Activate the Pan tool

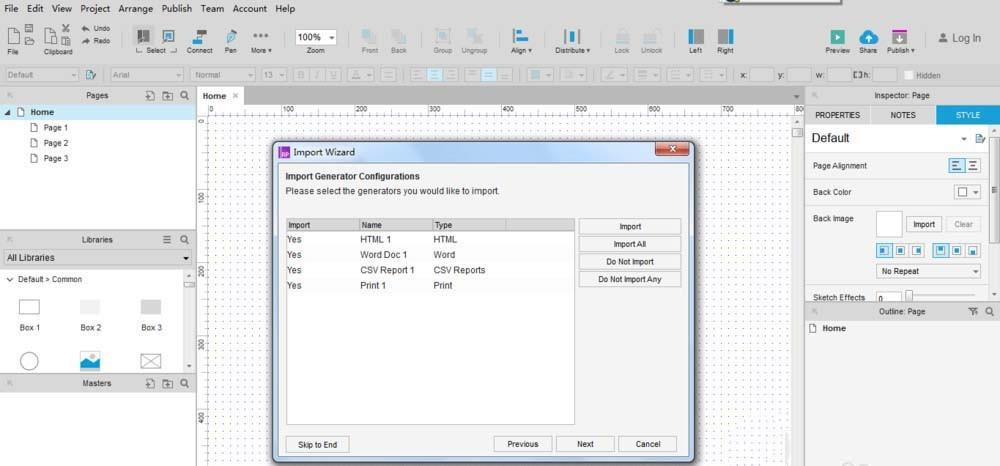[x=231, y=40]
